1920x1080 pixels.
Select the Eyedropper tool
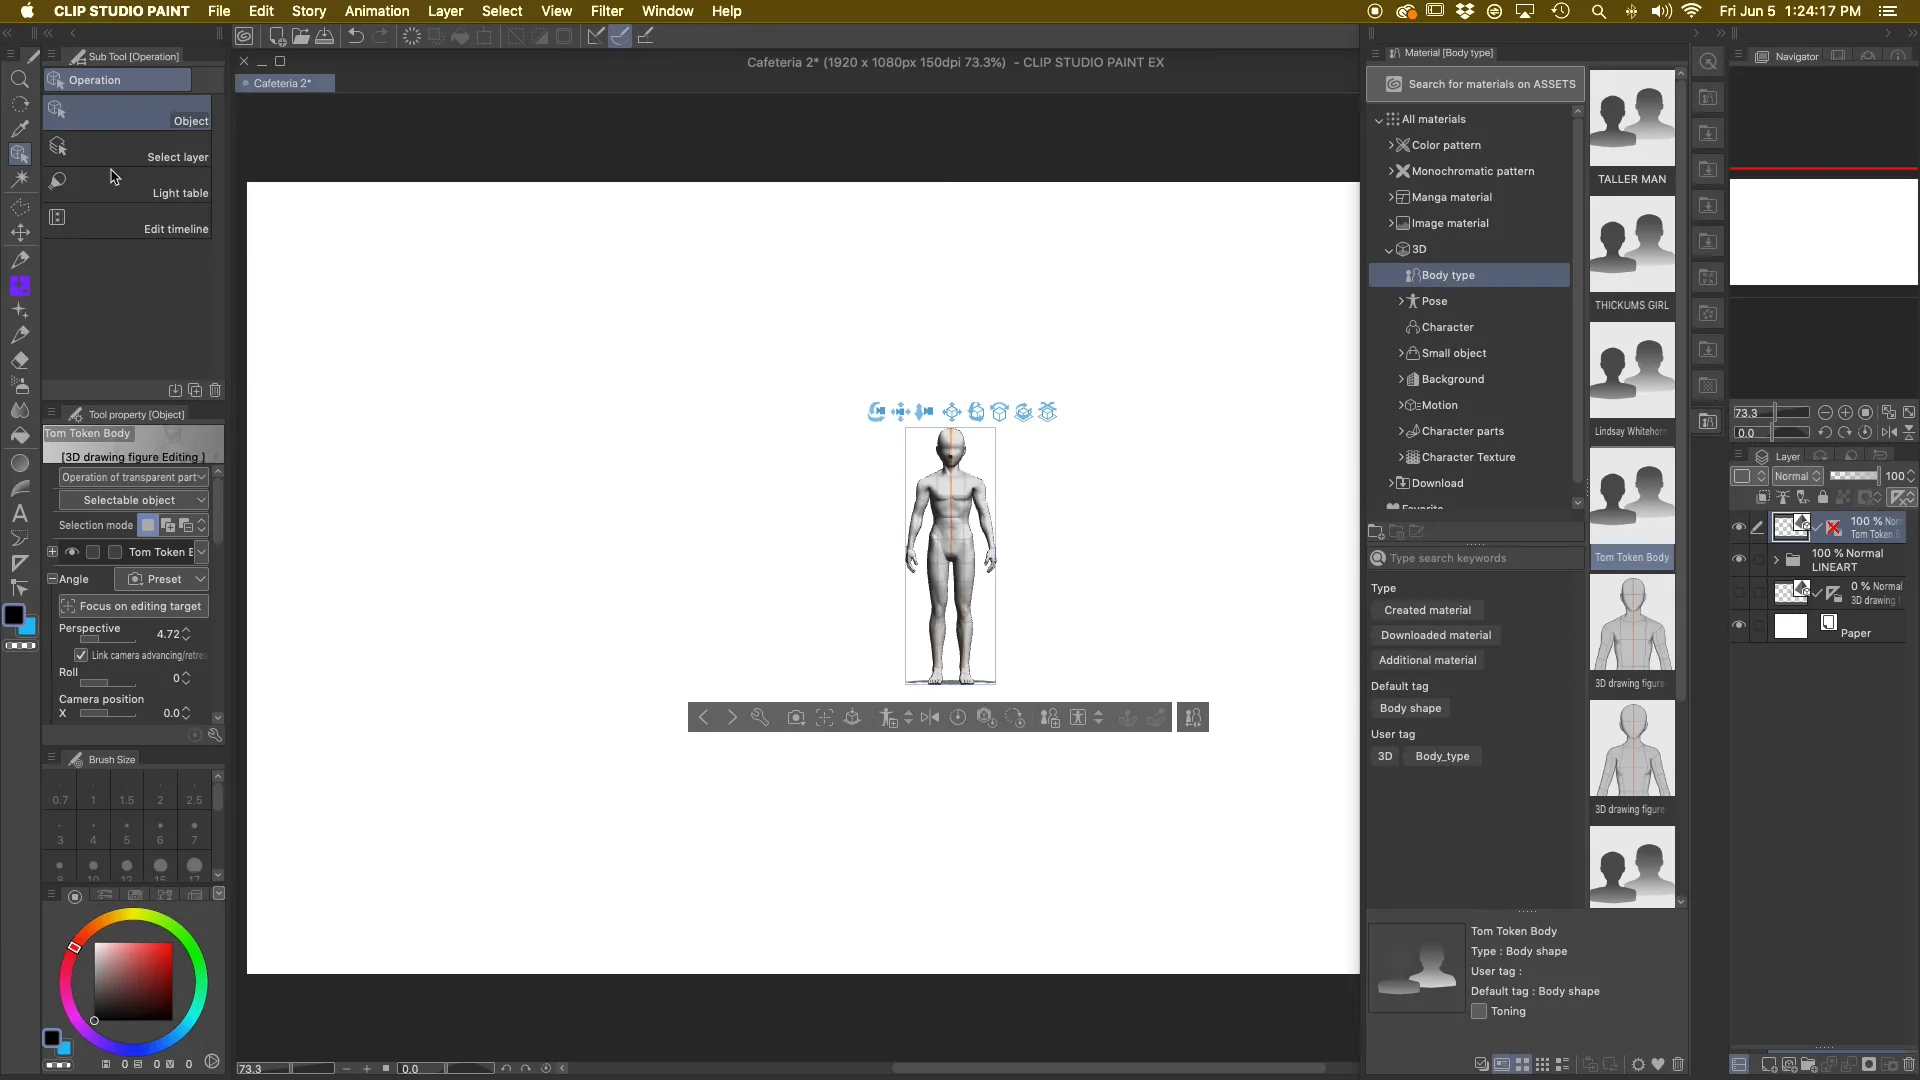click(x=20, y=128)
